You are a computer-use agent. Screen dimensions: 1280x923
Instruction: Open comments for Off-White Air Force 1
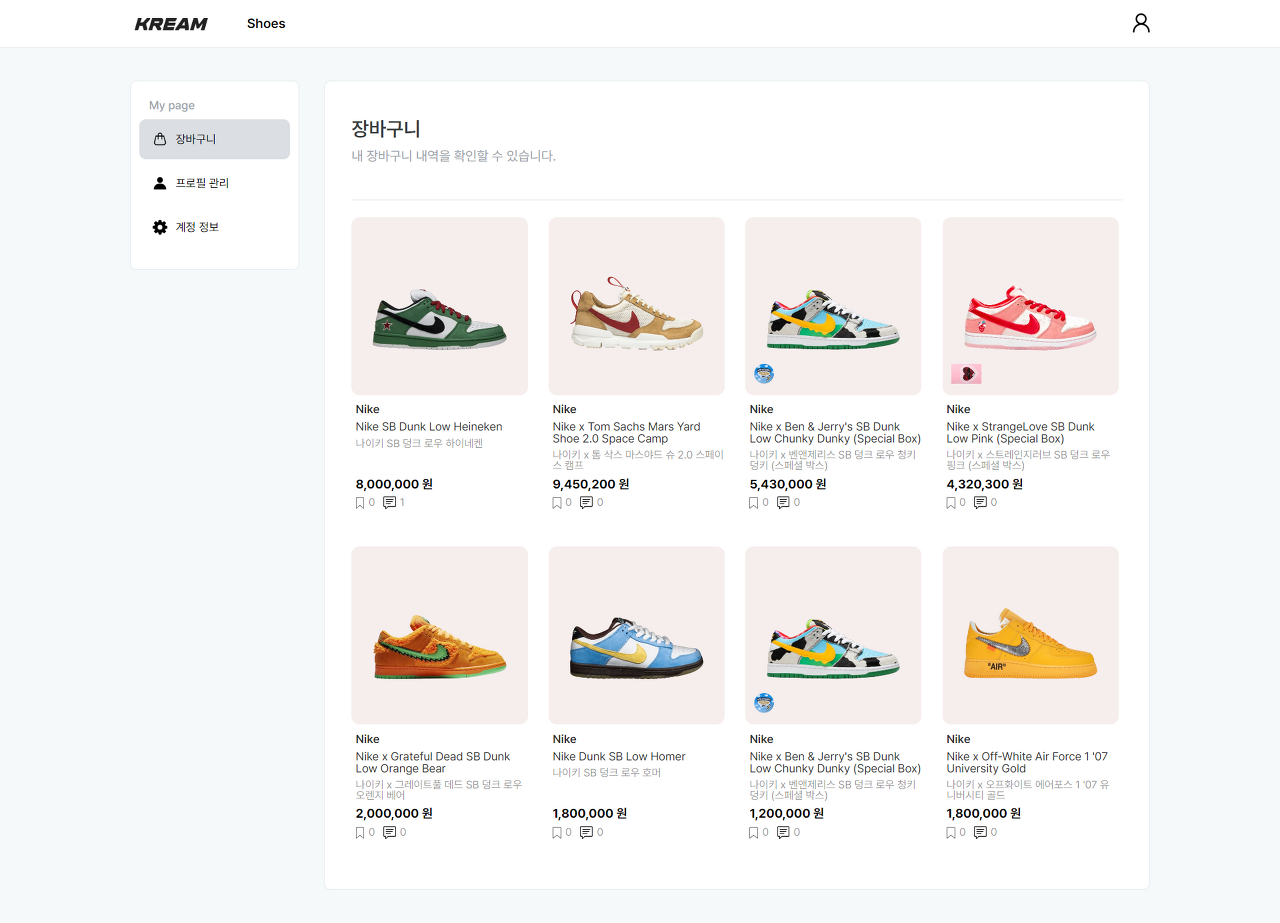click(981, 832)
